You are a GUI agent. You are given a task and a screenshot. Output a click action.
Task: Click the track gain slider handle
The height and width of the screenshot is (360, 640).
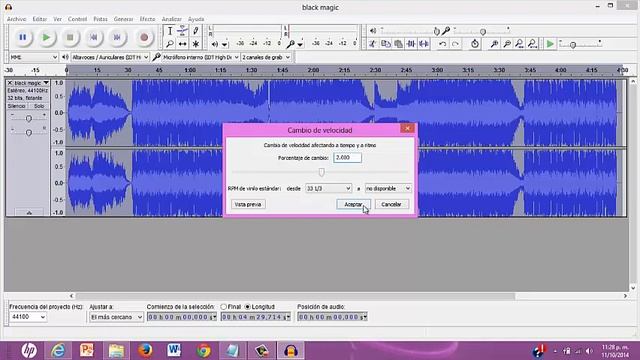coord(29,118)
